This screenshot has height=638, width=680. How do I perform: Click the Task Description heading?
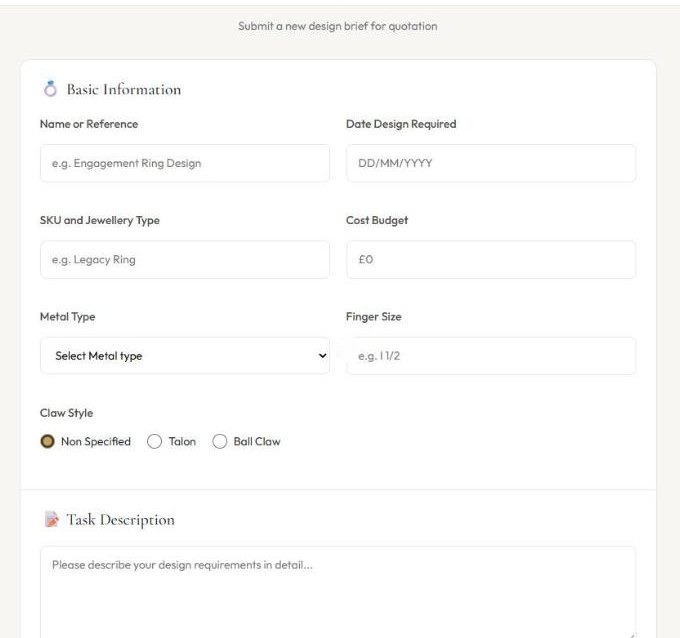tap(121, 520)
